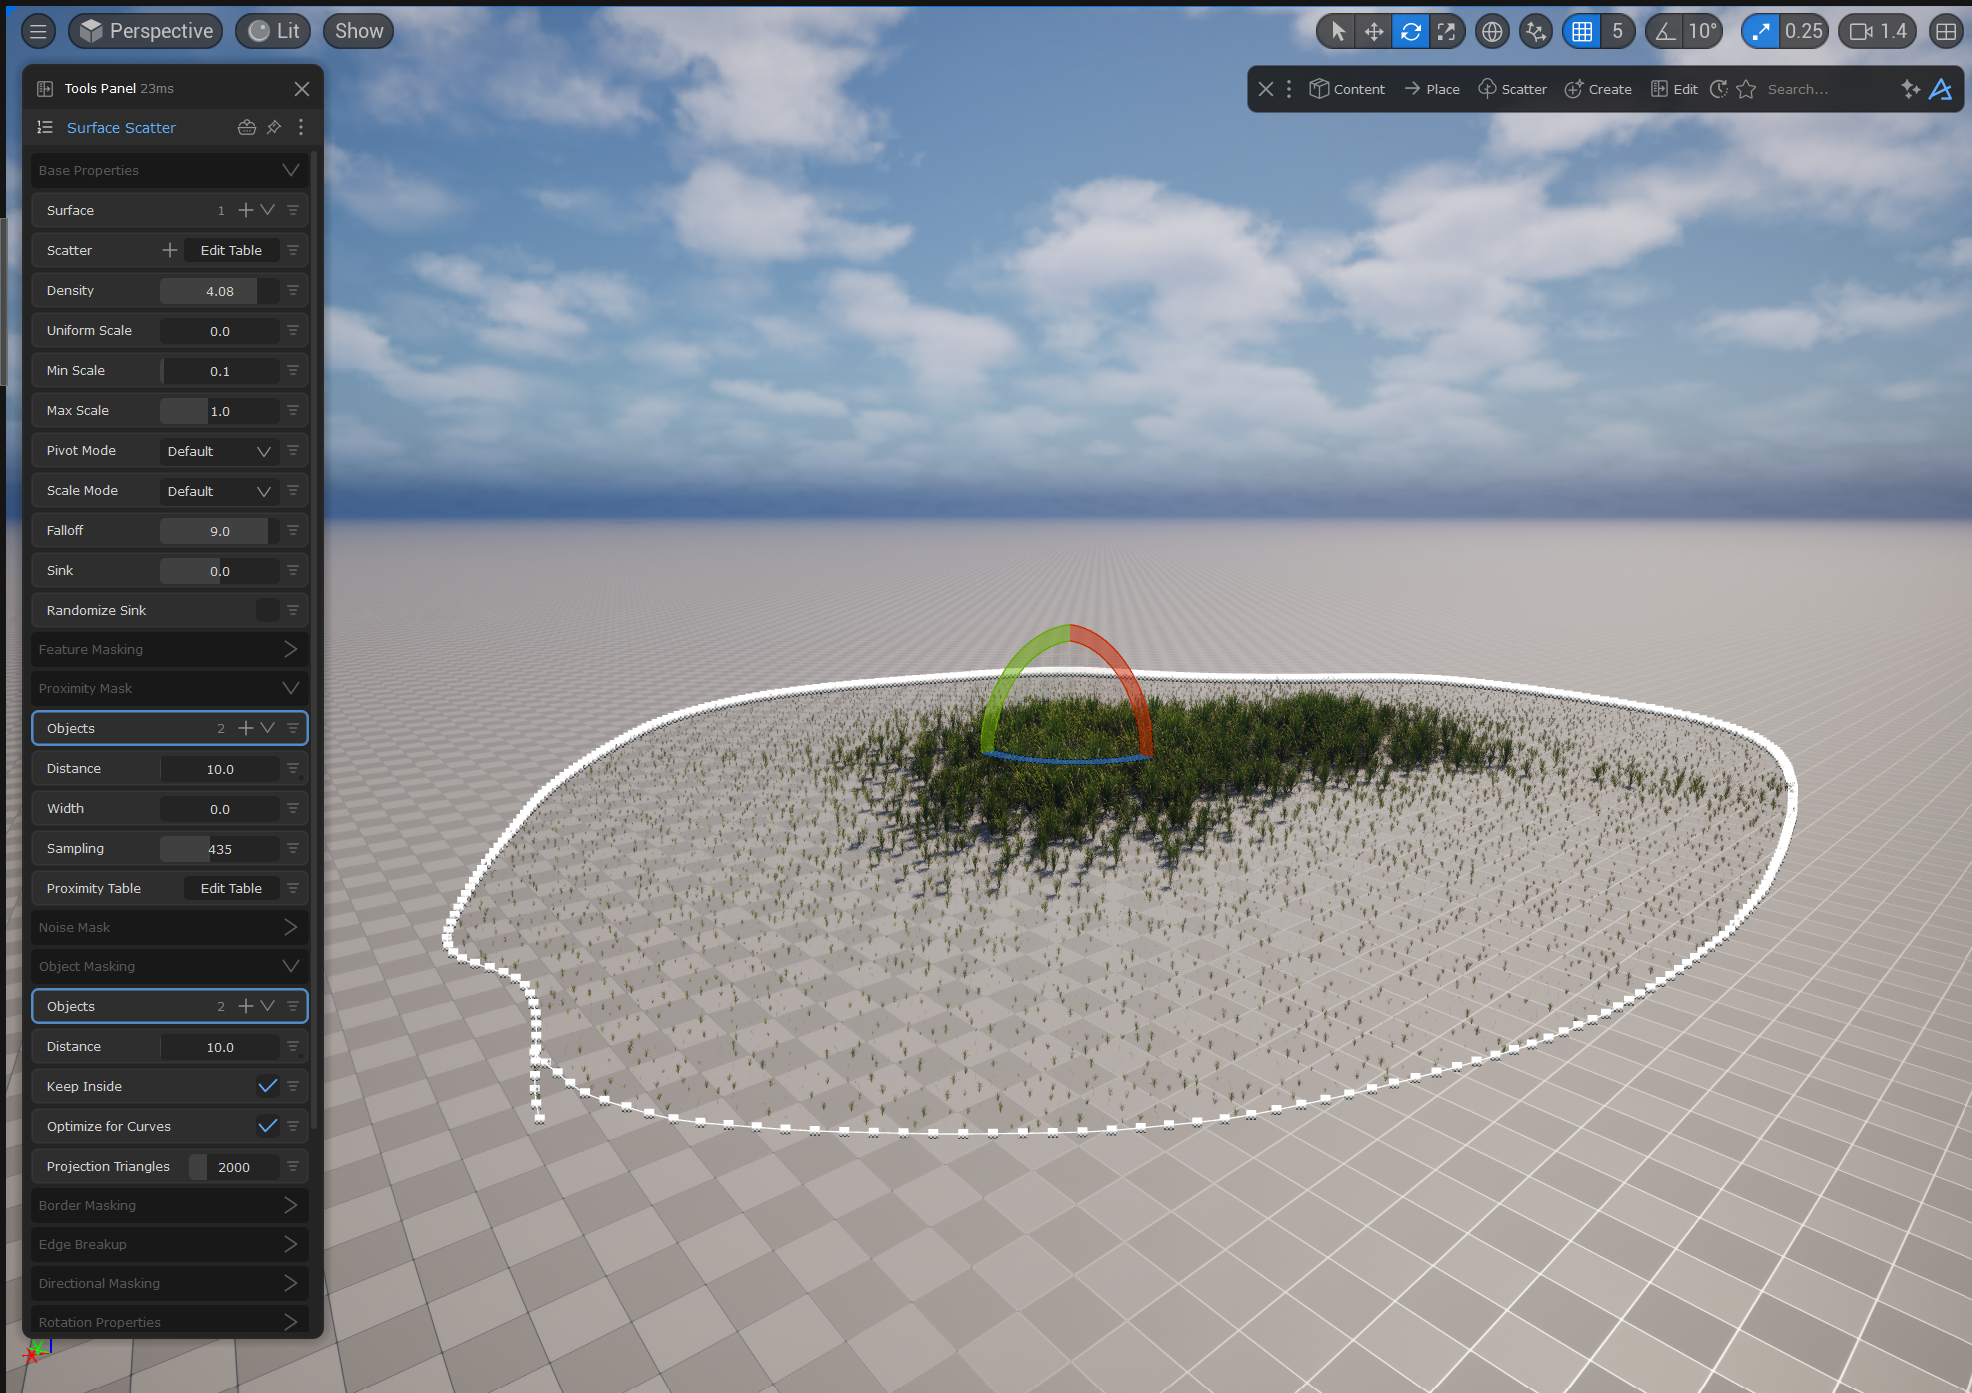Screen dimensions: 1972x1393
Task: Expand the Border Masking section
Action: [291, 1205]
